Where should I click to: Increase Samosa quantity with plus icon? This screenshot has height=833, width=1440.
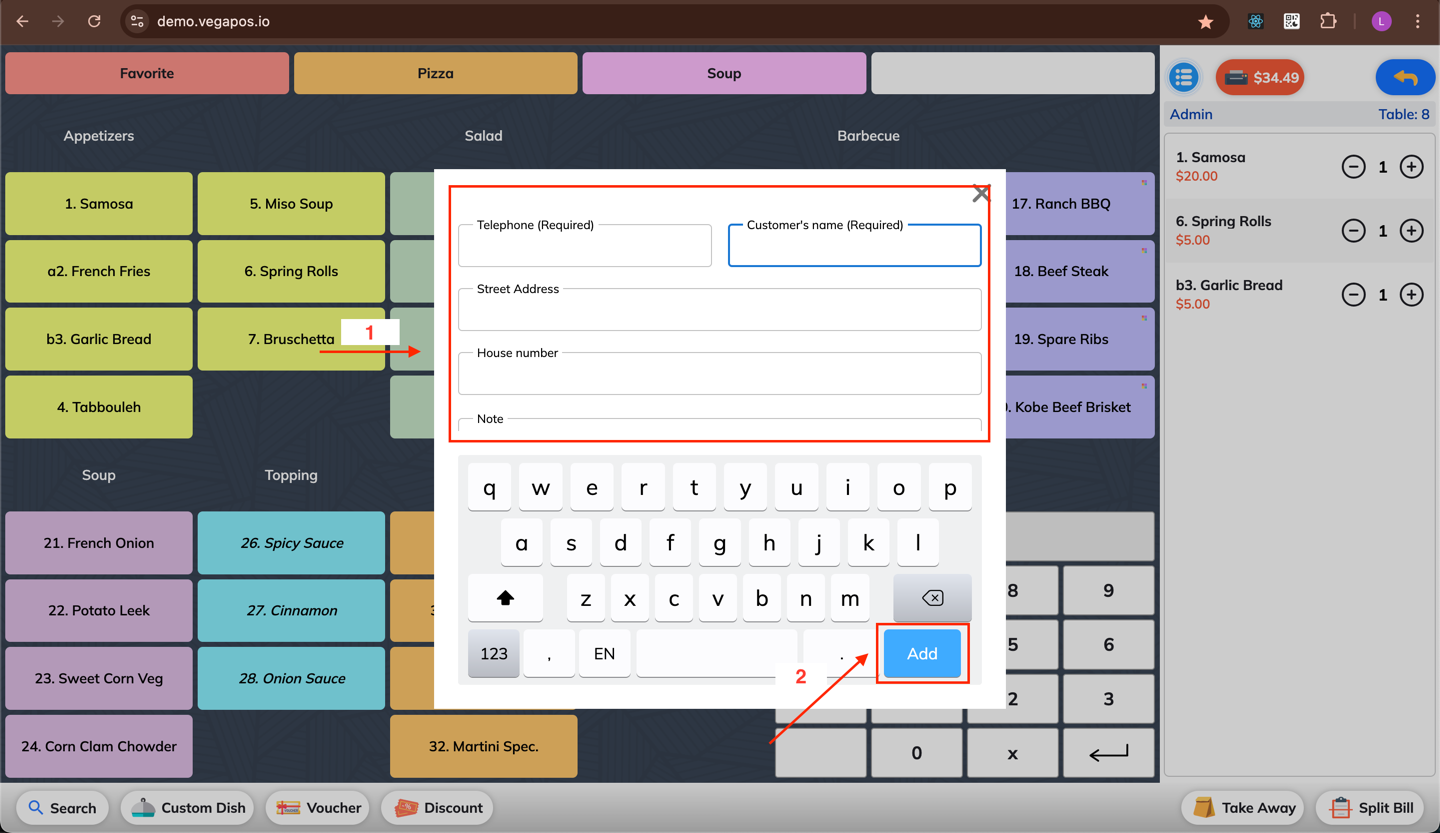1411,167
